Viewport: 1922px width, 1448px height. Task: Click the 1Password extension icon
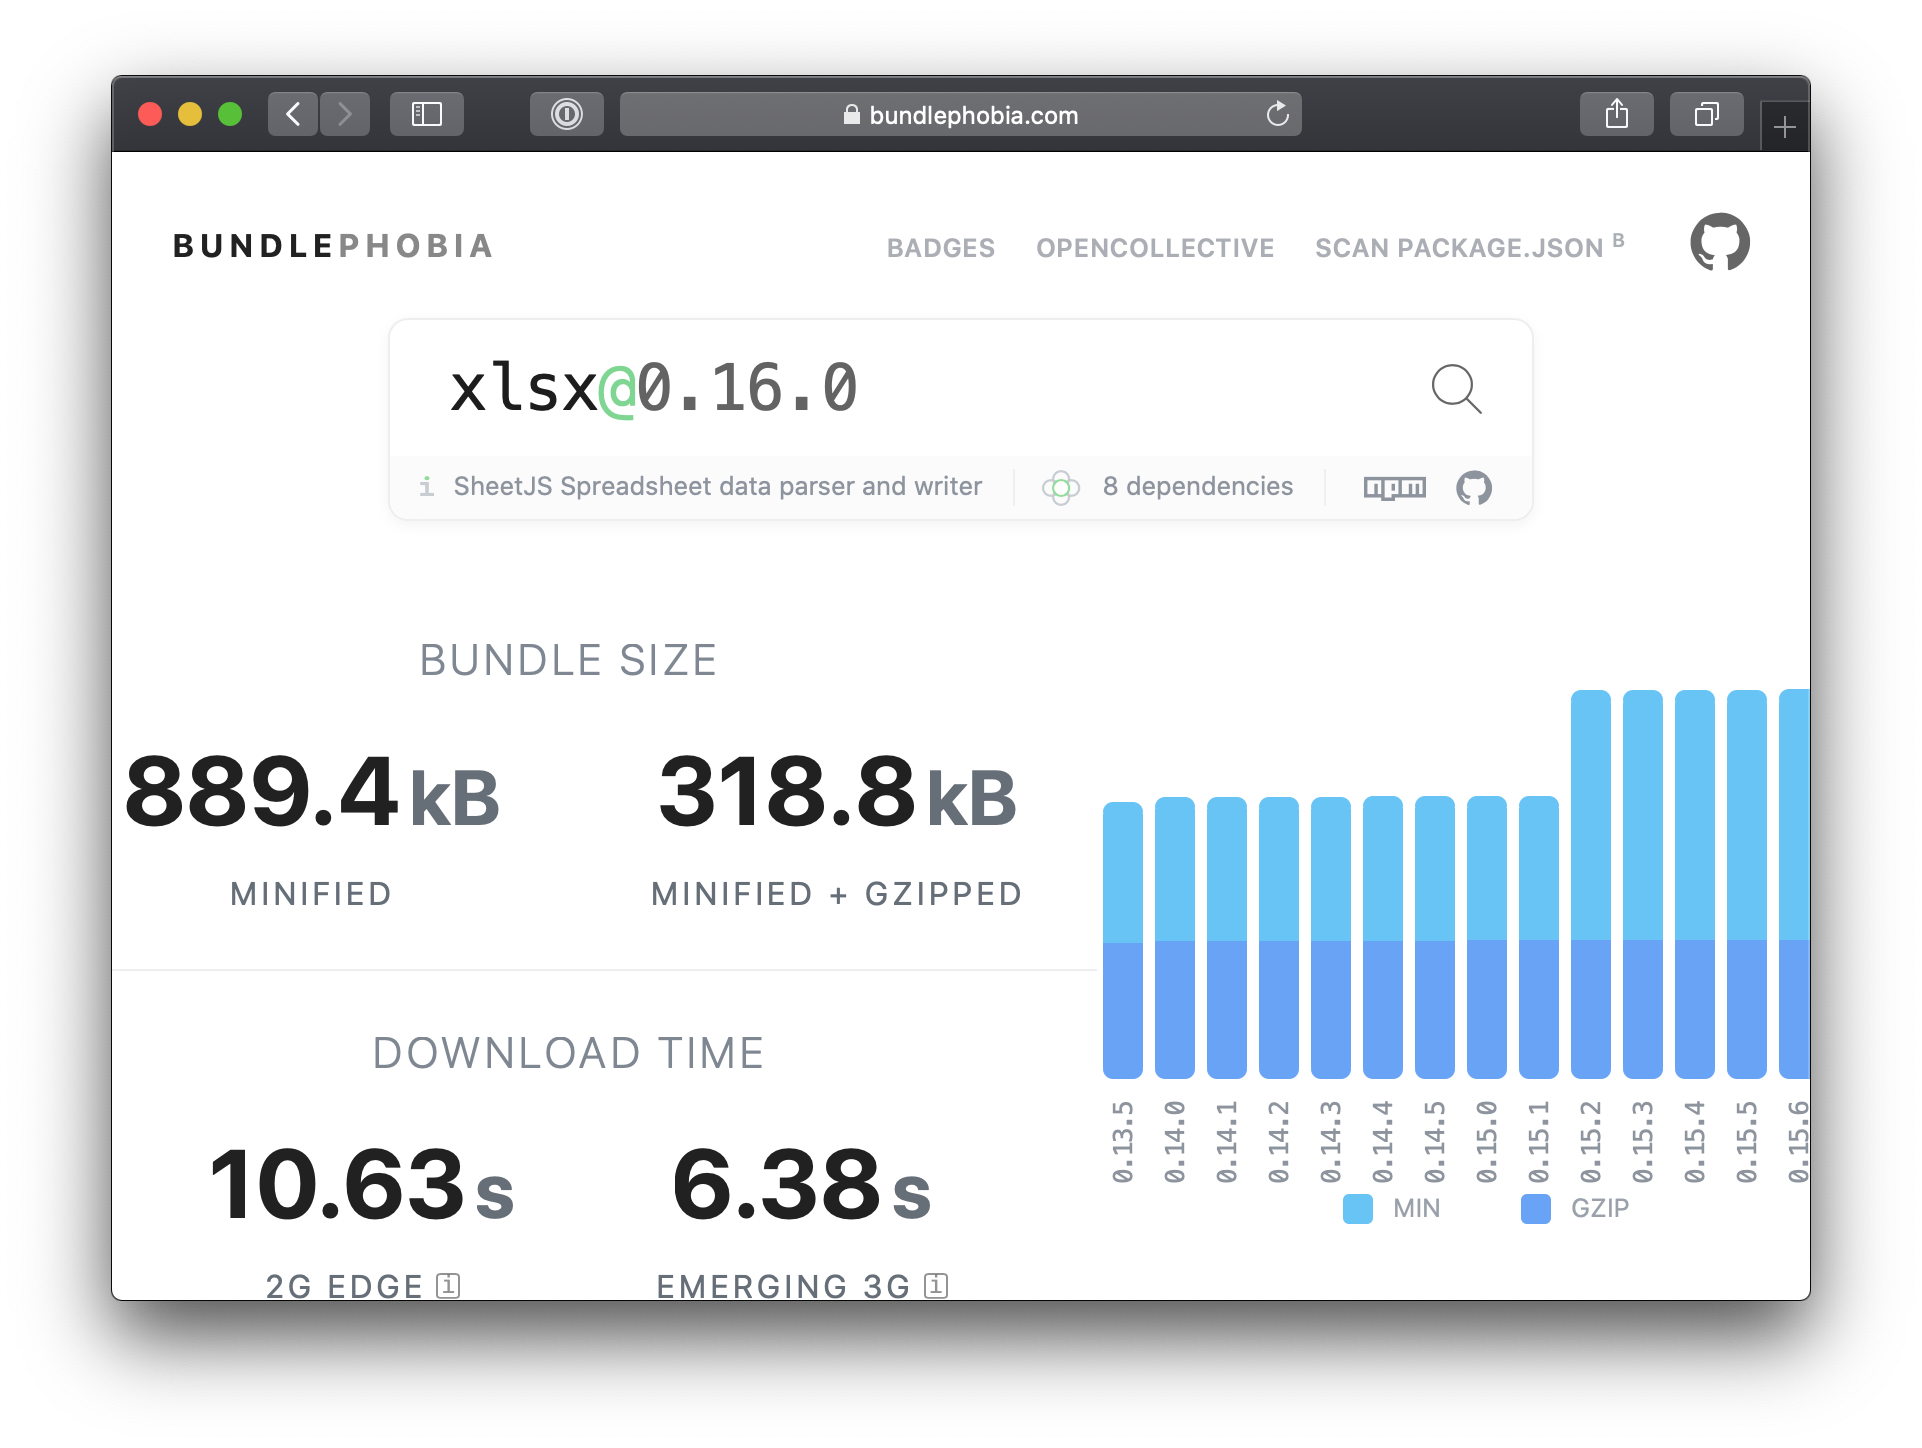coord(566,114)
